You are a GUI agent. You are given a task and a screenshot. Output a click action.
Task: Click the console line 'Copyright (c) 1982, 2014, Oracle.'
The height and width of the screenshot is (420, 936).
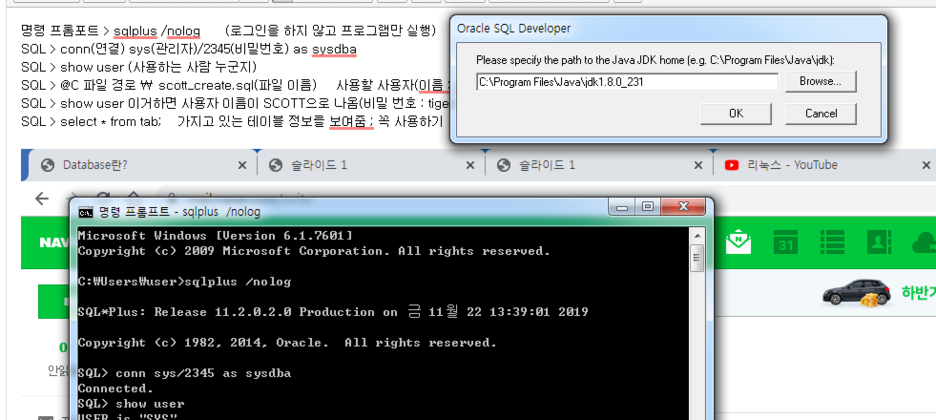tap(287, 343)
